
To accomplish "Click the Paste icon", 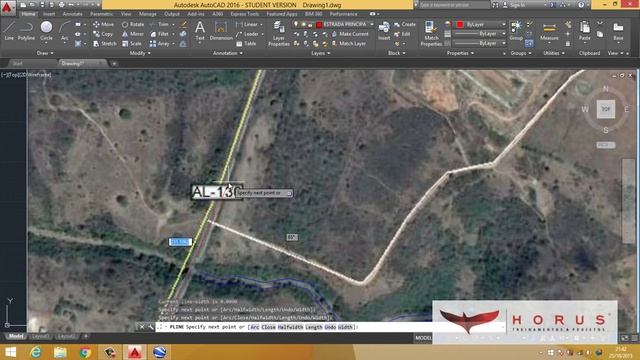I will coord(584,31).
